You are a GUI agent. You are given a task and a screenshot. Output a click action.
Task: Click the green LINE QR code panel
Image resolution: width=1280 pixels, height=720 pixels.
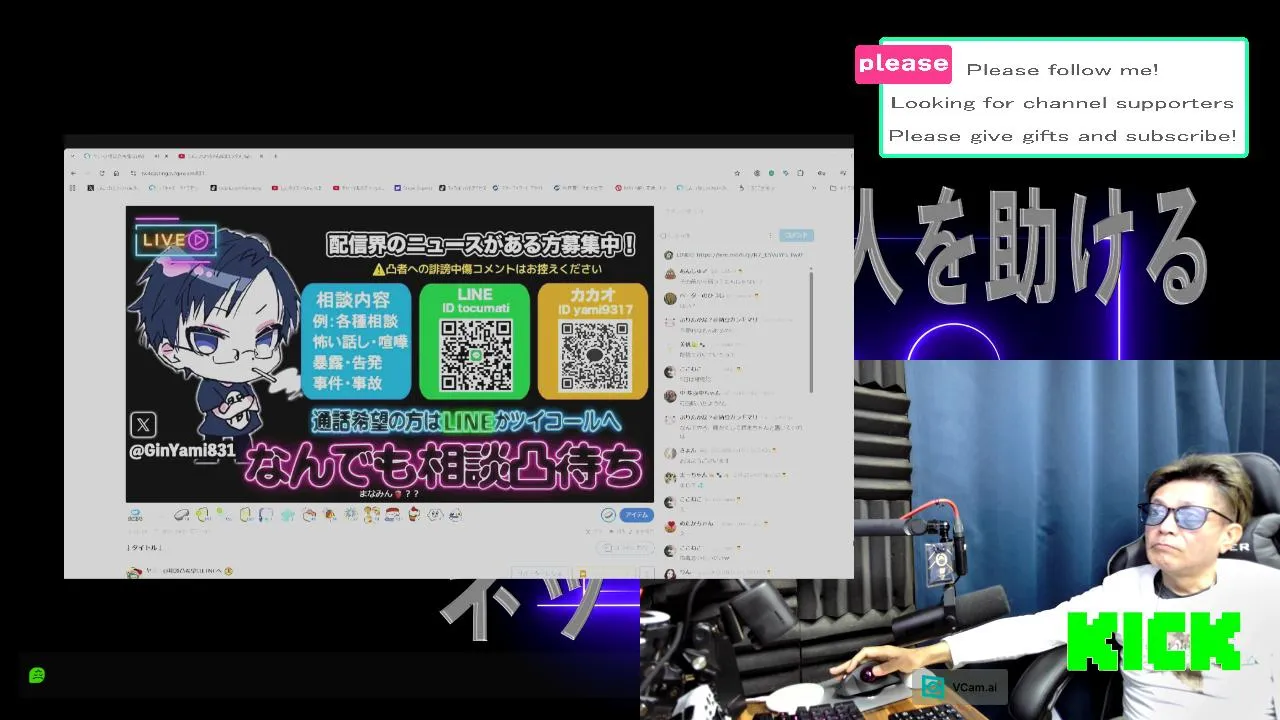click(475, 341)
